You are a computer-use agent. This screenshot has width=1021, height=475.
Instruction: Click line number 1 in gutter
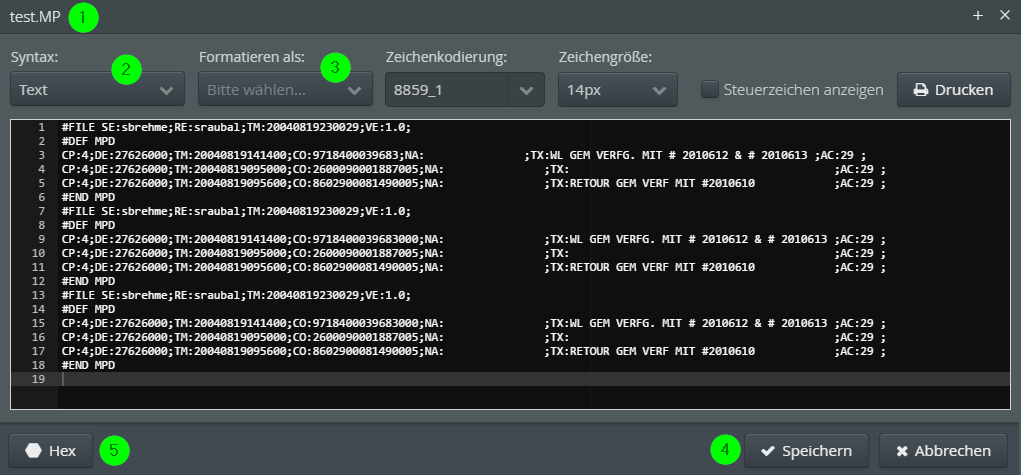tap(42, 128)
